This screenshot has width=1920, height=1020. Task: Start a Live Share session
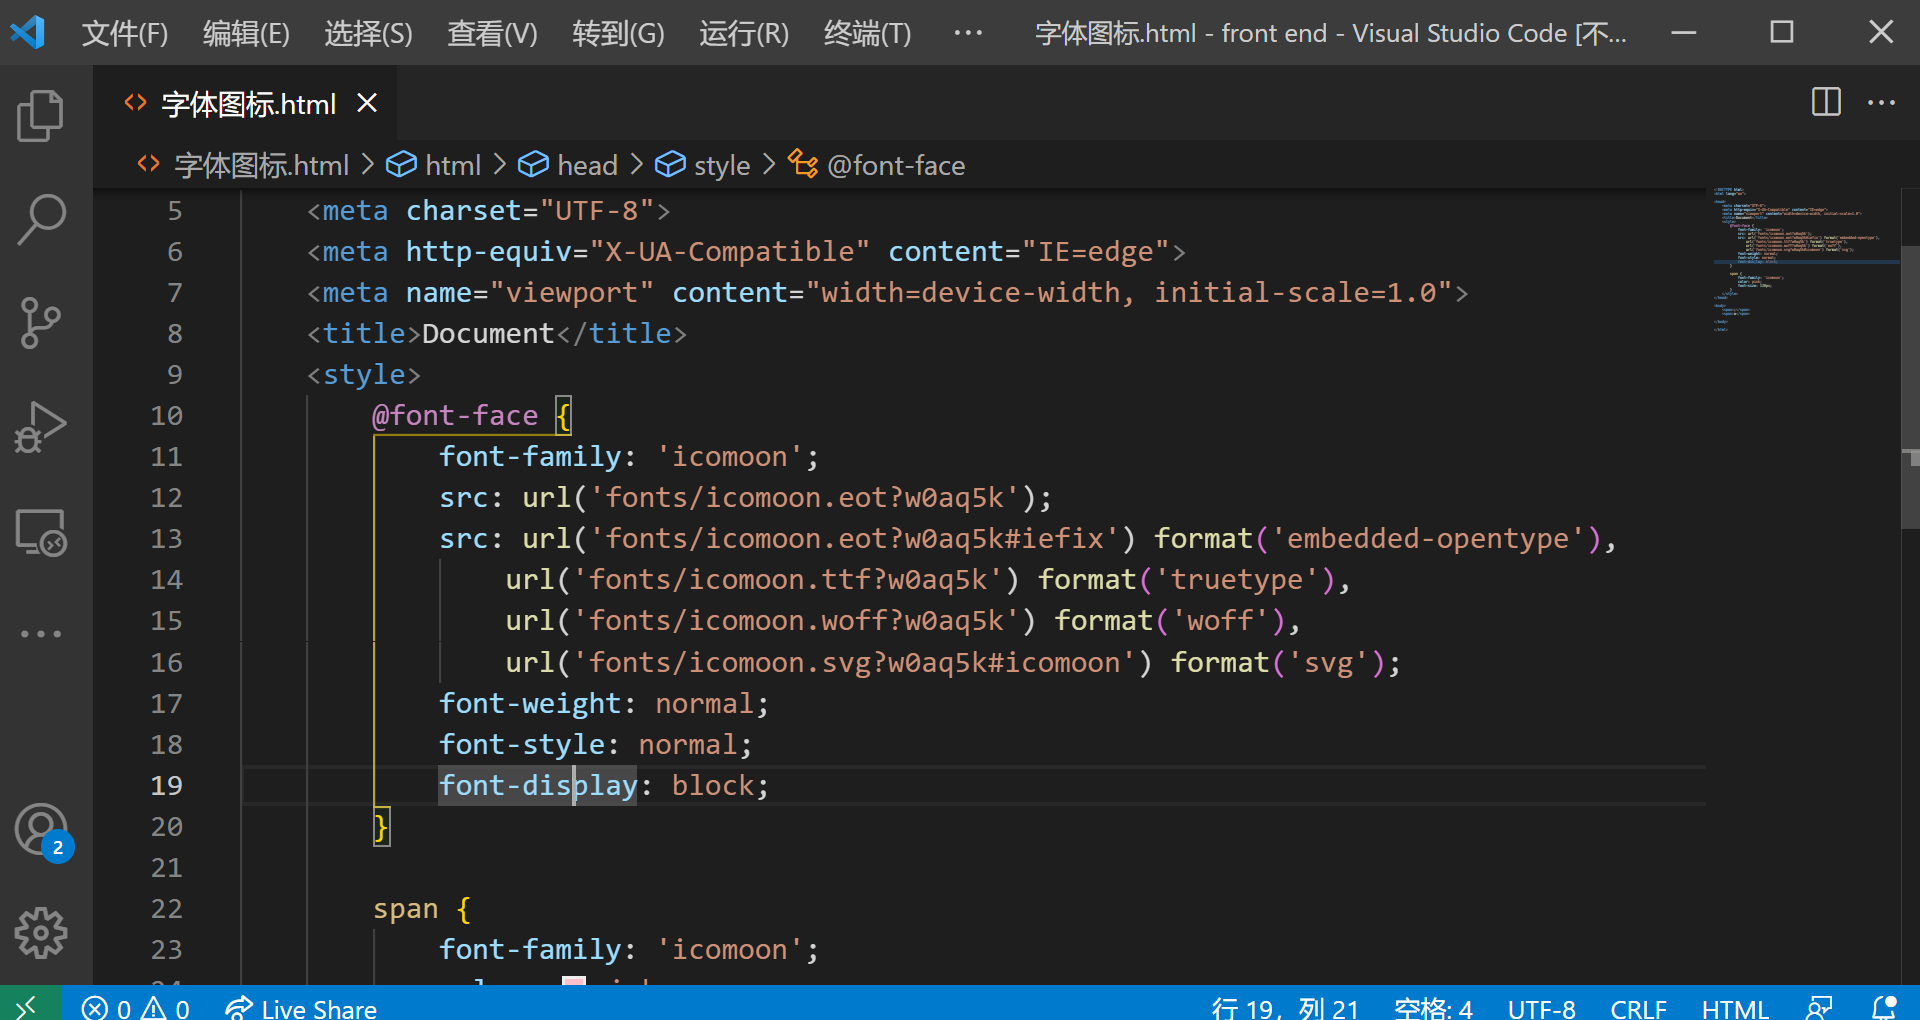point(300,1007)
